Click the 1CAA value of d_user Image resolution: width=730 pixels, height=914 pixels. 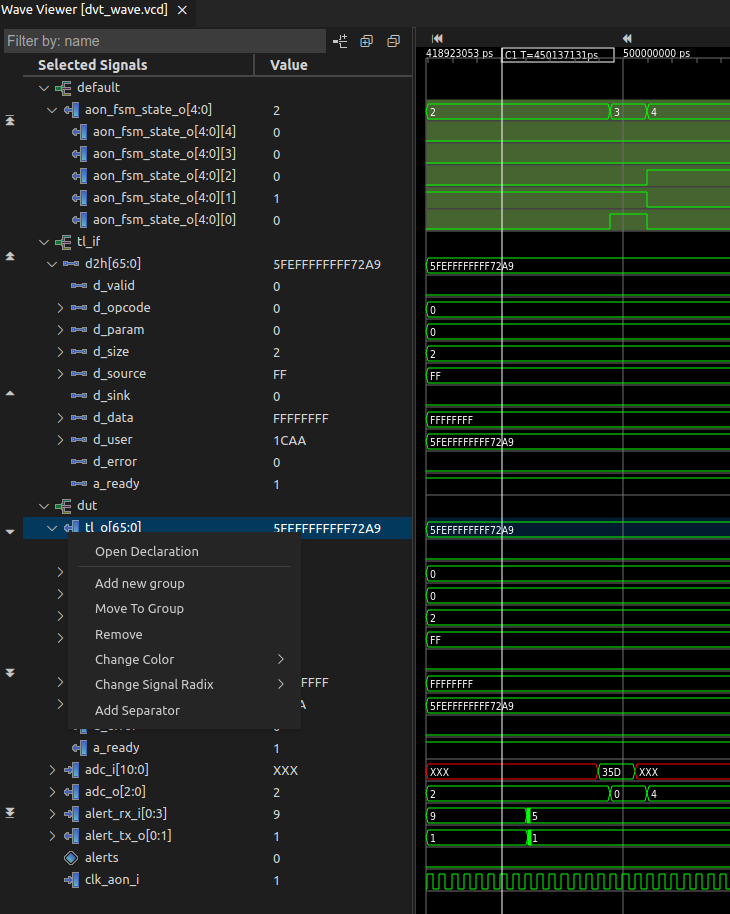290,441
